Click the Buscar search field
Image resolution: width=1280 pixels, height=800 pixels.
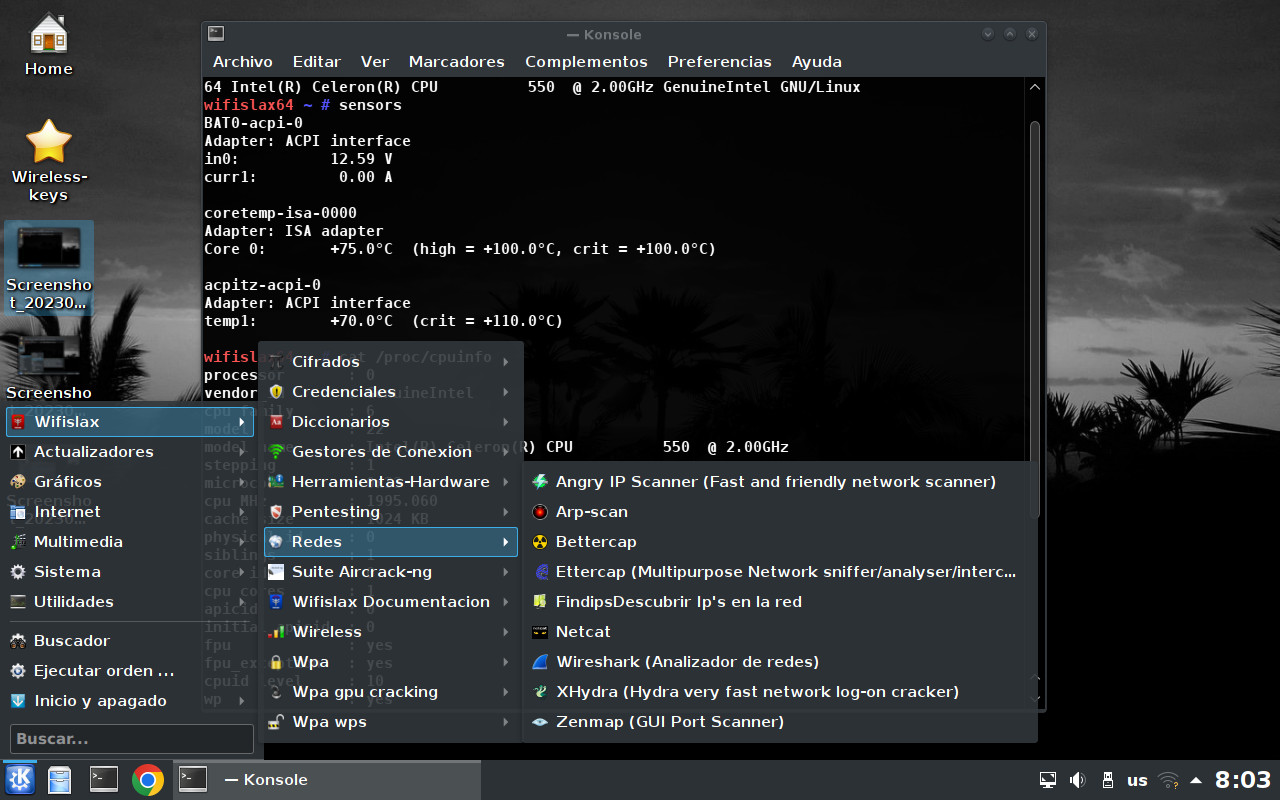pyautogui.click(x=132, y=739)
